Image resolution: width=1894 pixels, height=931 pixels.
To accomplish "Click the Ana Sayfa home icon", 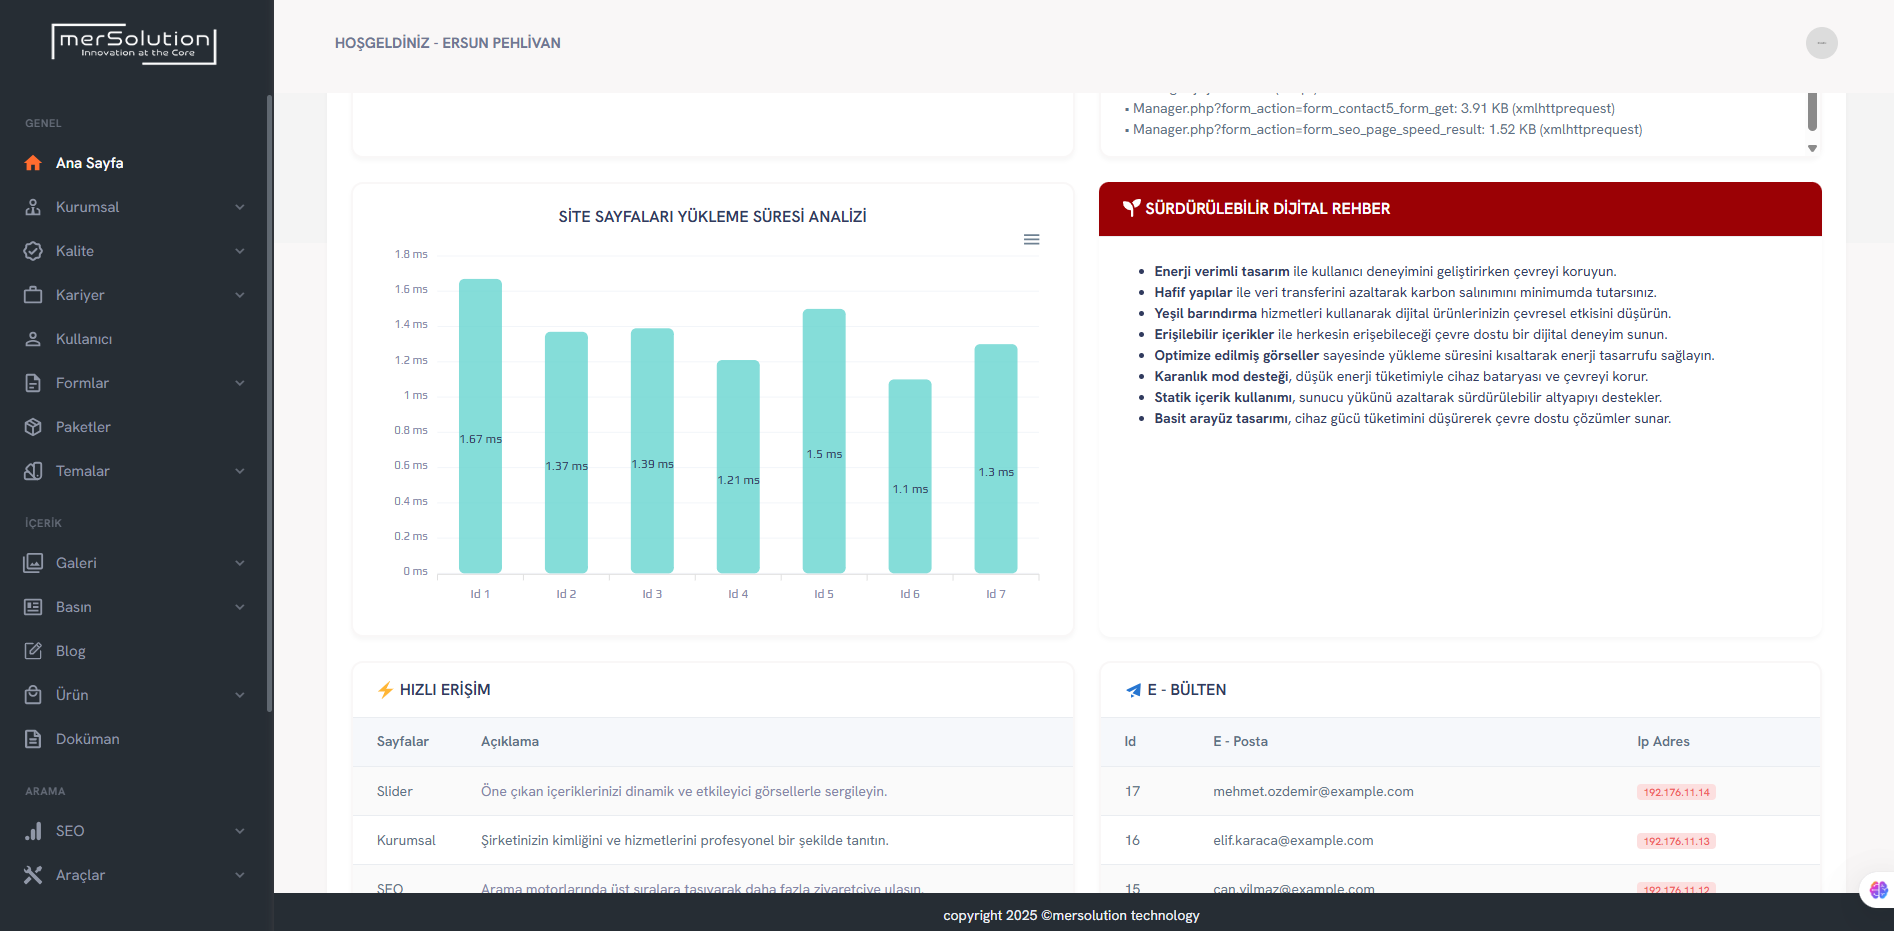I will tap(33, 163).
